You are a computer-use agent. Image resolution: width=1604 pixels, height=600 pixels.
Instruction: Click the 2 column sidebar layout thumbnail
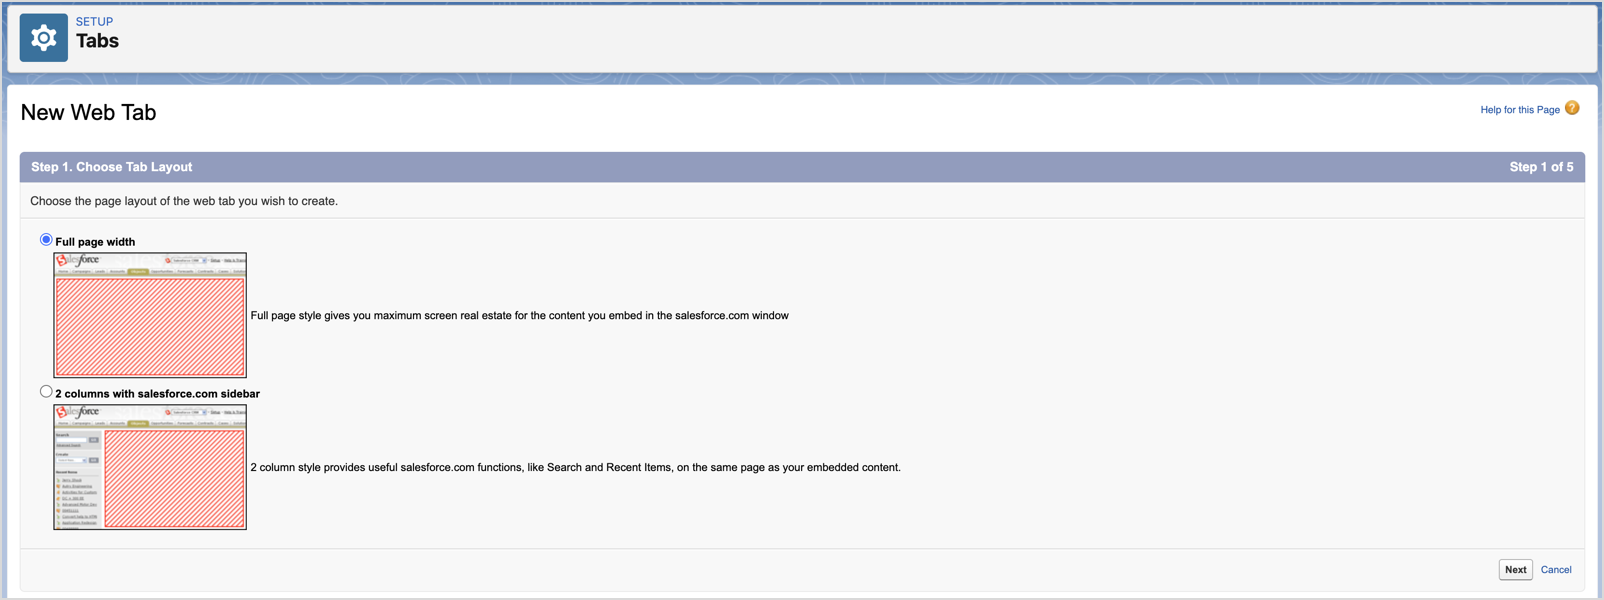tap(150, 467)
